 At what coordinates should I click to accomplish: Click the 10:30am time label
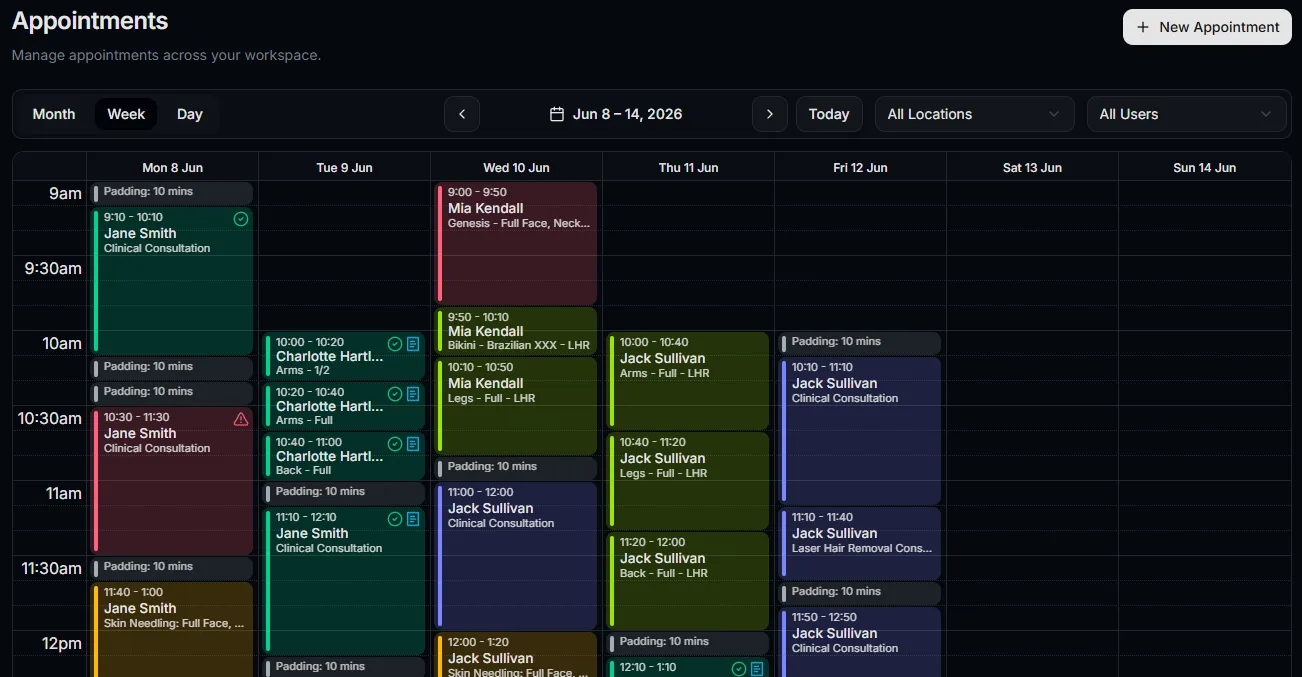[50, 418]
